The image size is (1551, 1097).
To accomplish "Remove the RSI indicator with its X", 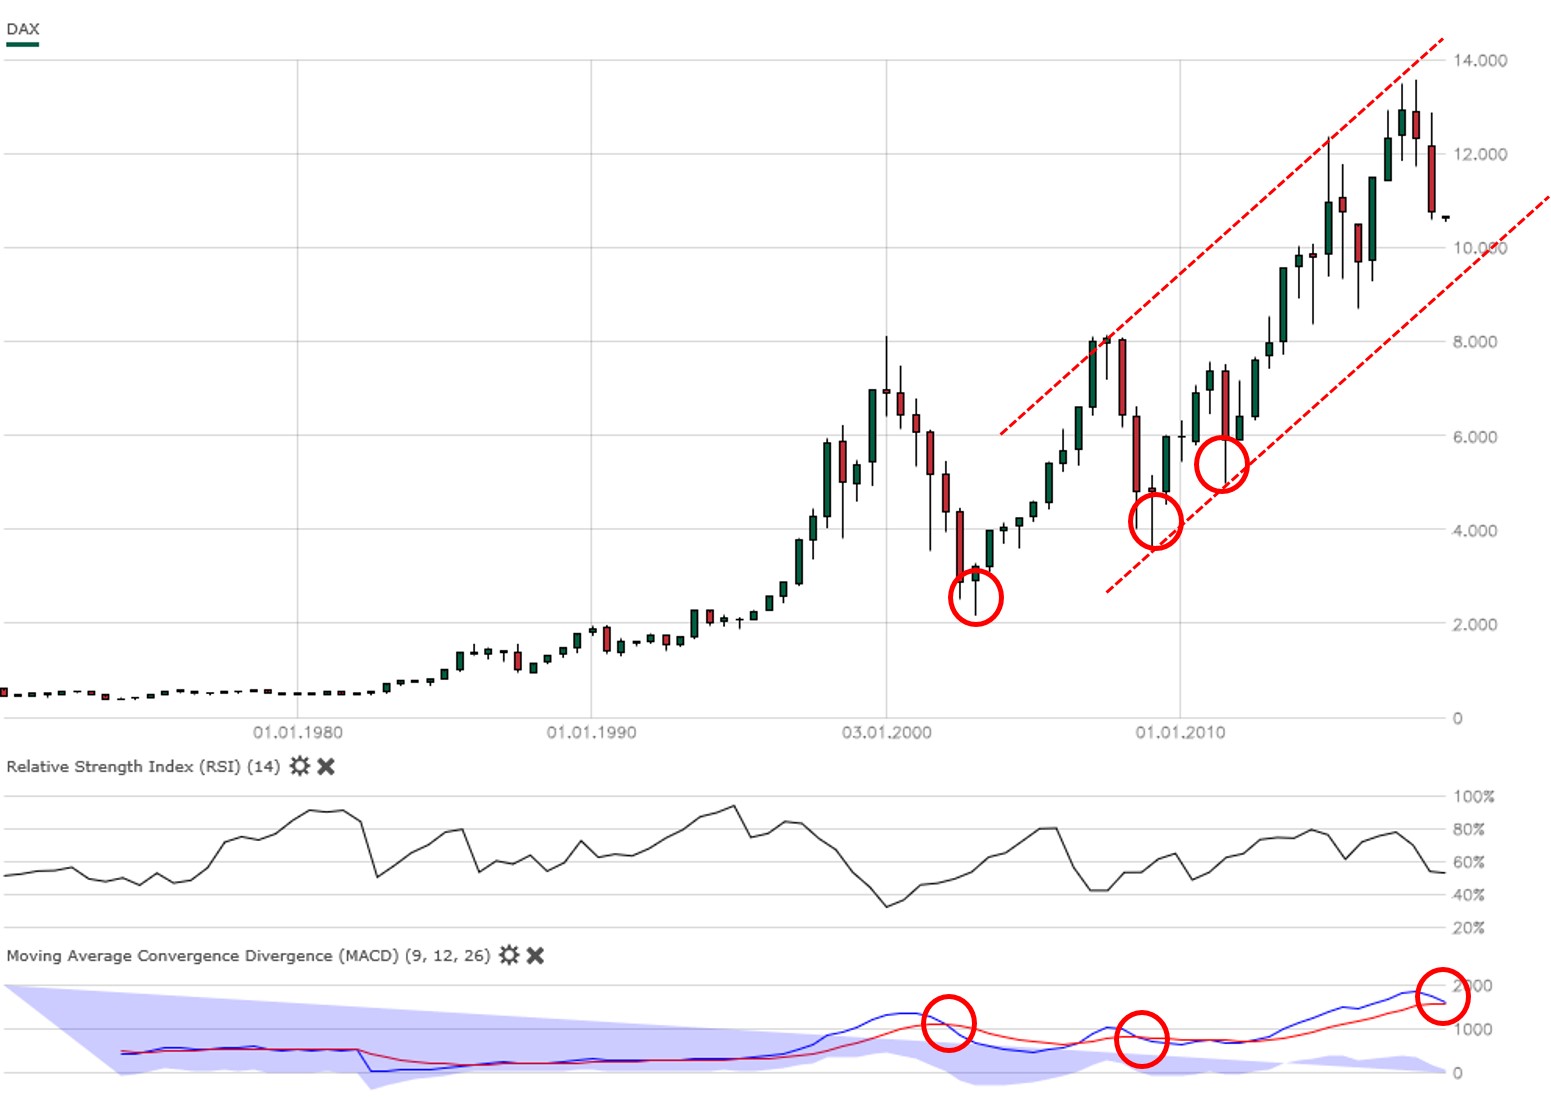I will click(326, 766).
